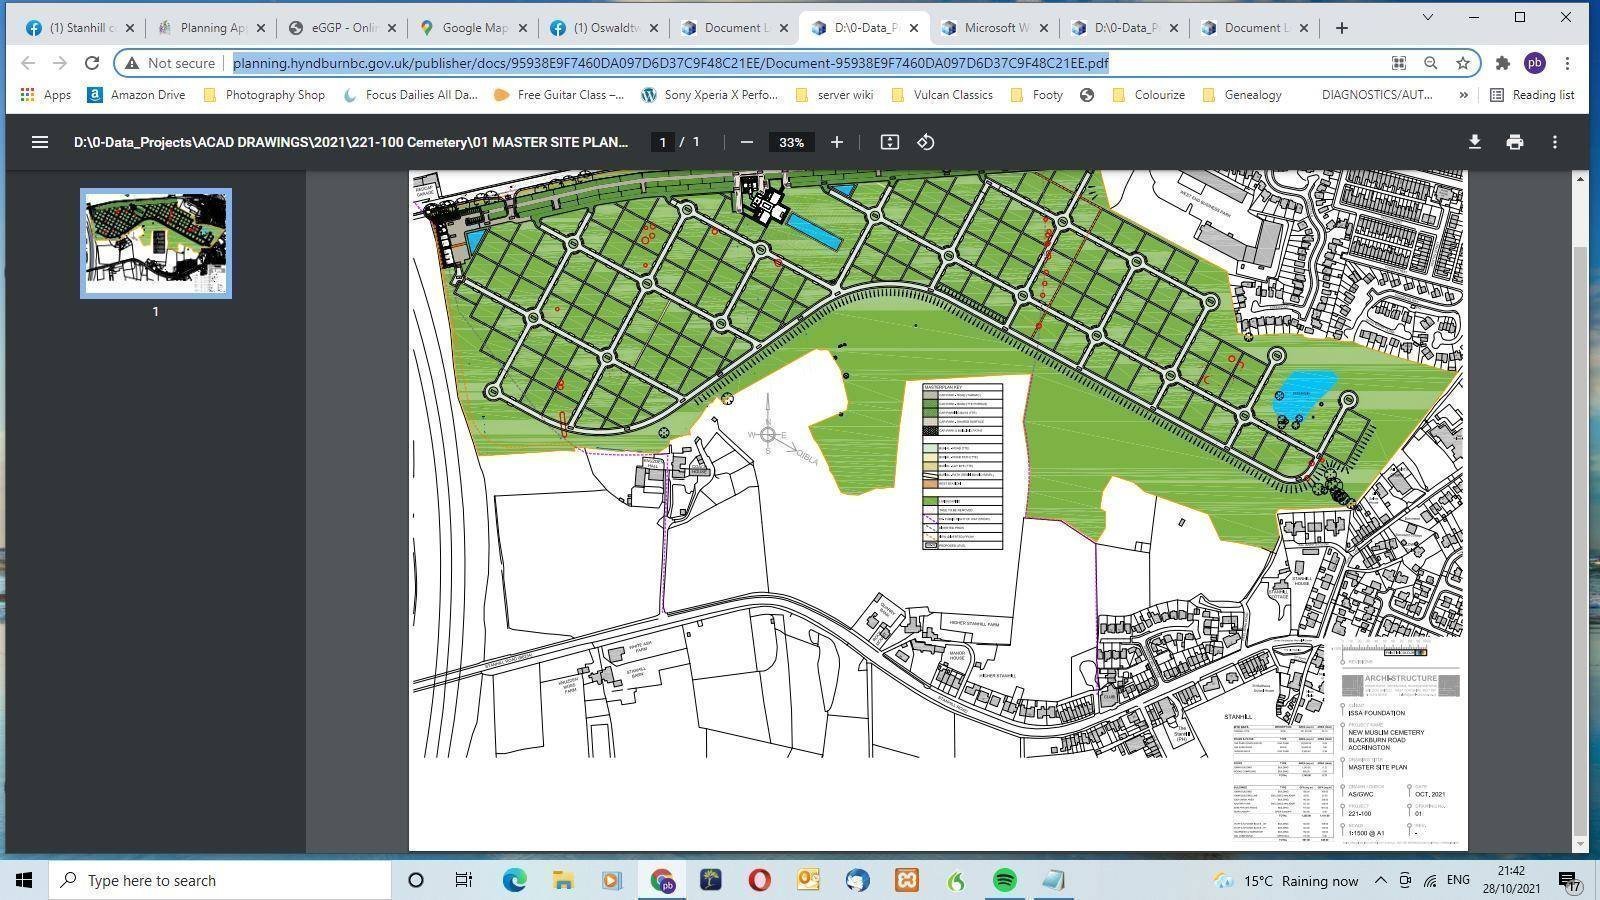1600x900 pixels.
Task: Toggle the PDF sidebar menu icon
Action: (40, 142)
